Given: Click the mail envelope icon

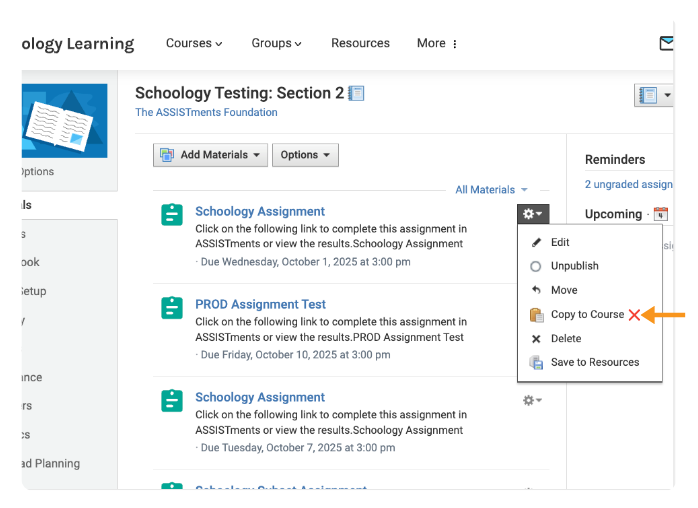Looking at the screenshot, I should click(x=667, y=44).
